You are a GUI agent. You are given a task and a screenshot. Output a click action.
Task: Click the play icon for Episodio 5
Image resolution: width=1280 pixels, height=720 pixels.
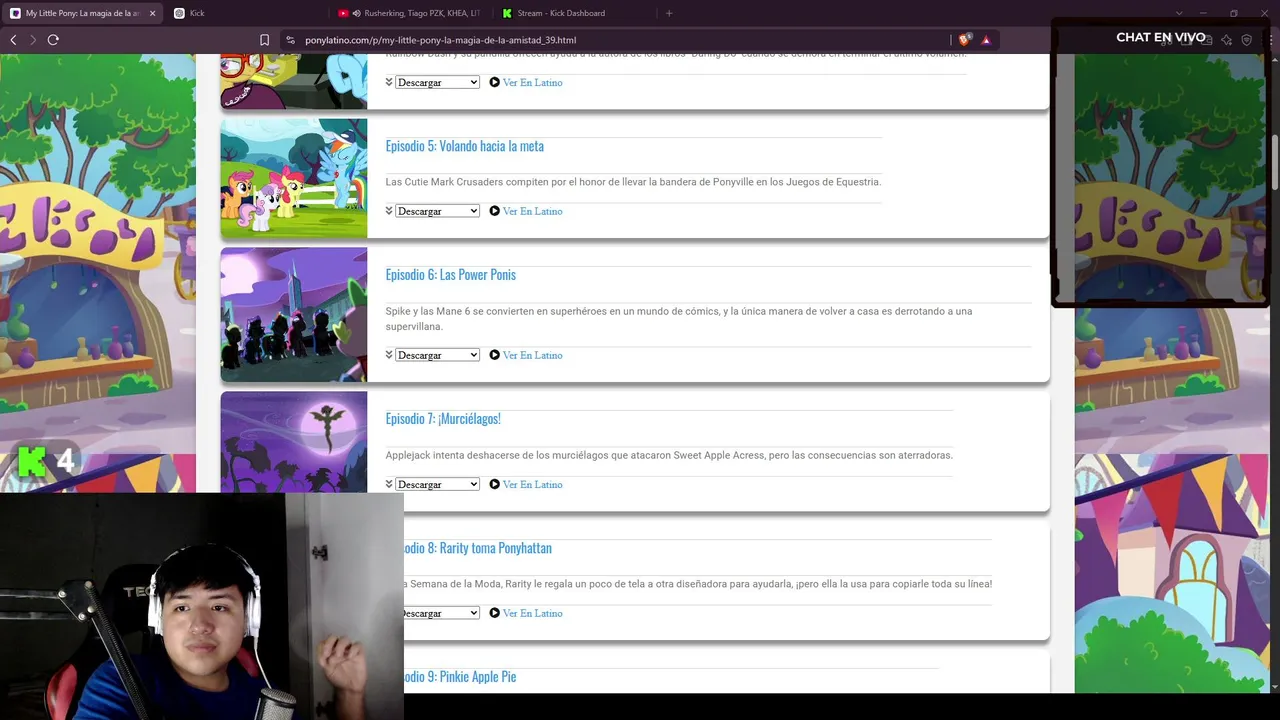click(494, 211)
